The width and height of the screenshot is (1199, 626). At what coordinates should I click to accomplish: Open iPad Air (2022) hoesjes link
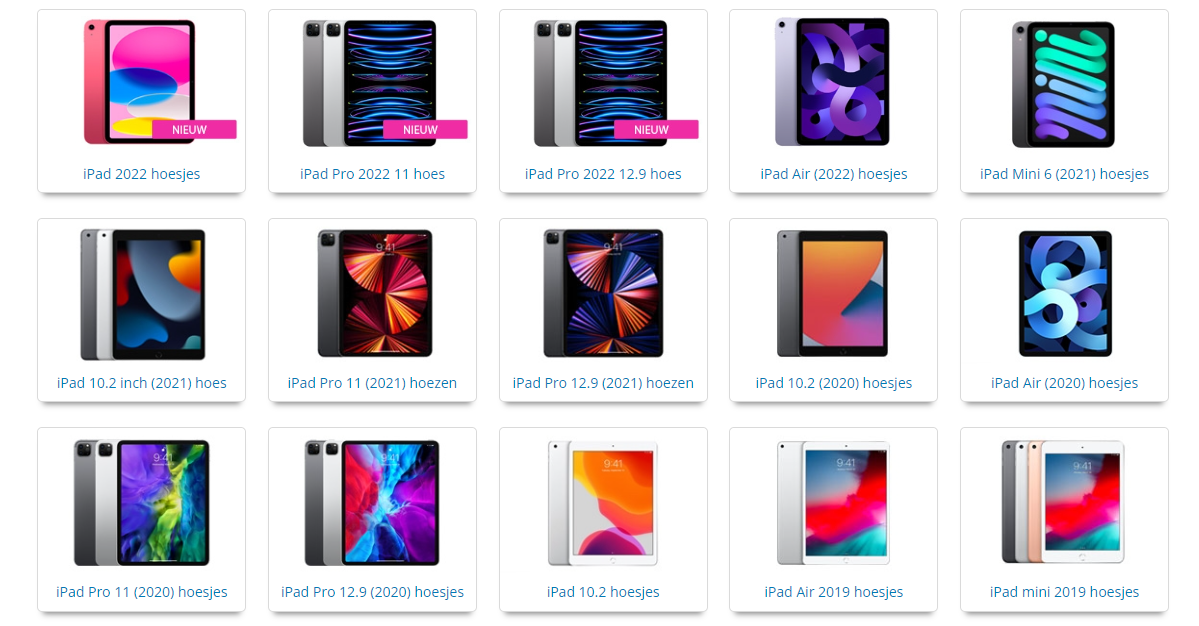(x=833, y=174)
